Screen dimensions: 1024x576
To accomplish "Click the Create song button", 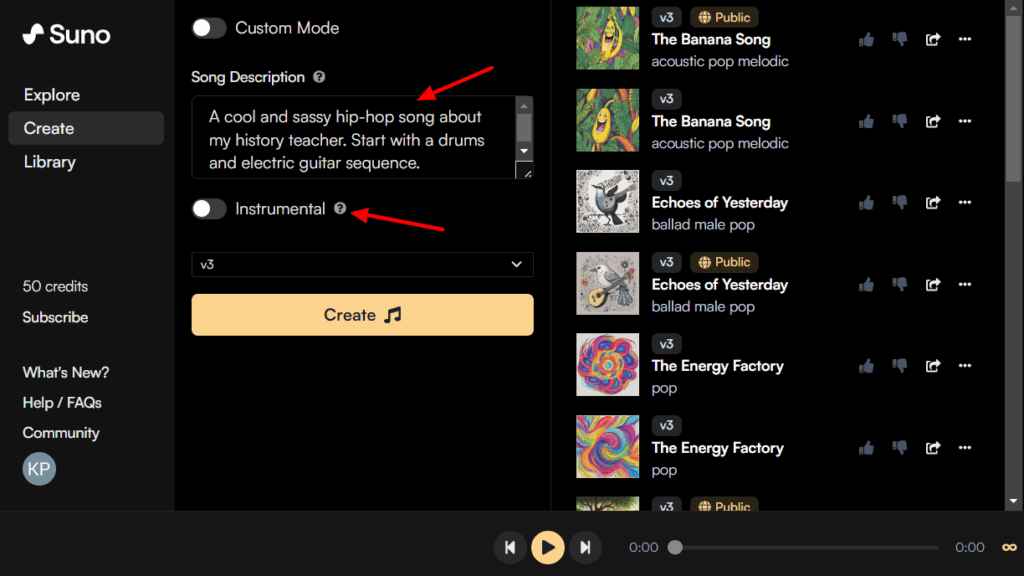I will click(x=362, y=315).
